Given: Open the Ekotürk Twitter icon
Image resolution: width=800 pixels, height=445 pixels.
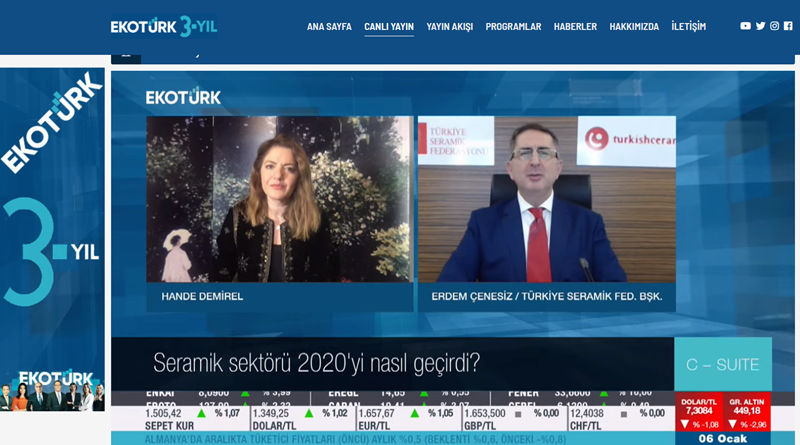Looking at the screenshot, I should point(760,26).
